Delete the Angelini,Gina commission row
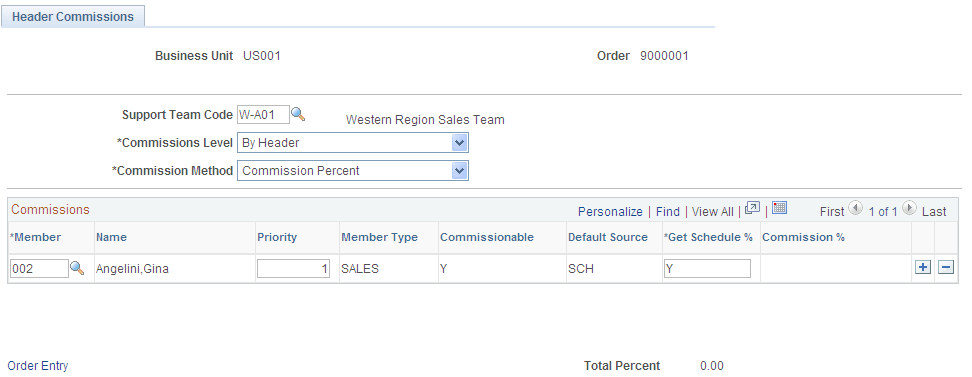Screen dimensions: 972x377 (x=947, y=267)
